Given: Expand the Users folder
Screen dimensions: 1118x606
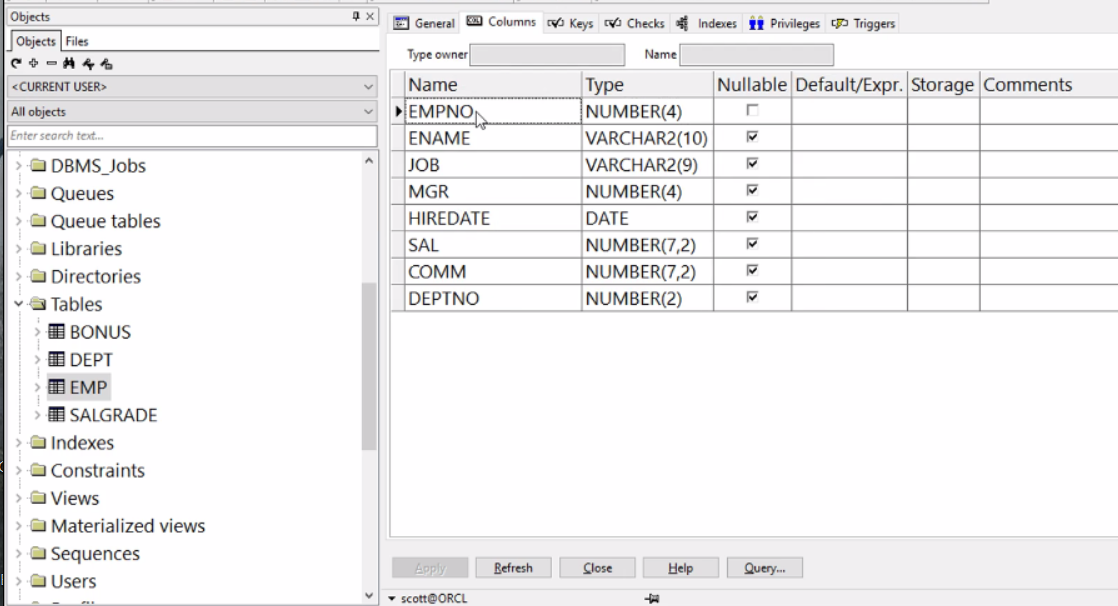Looking at the screenshot, I should [19, 582].
